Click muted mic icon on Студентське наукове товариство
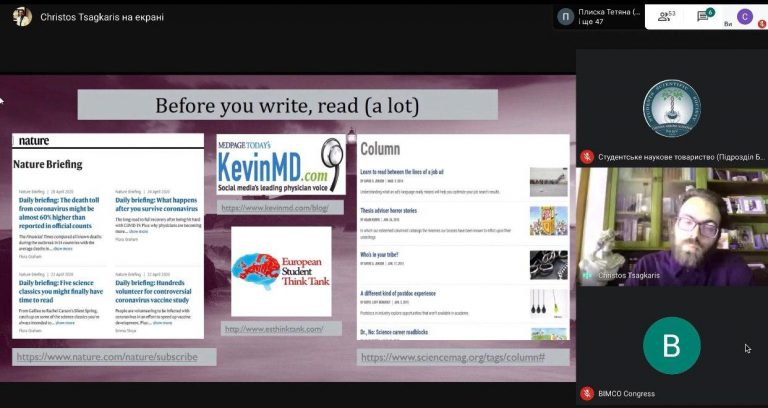Image resolution: width=768 pixels, height=408 pixels. pos(587,156)
